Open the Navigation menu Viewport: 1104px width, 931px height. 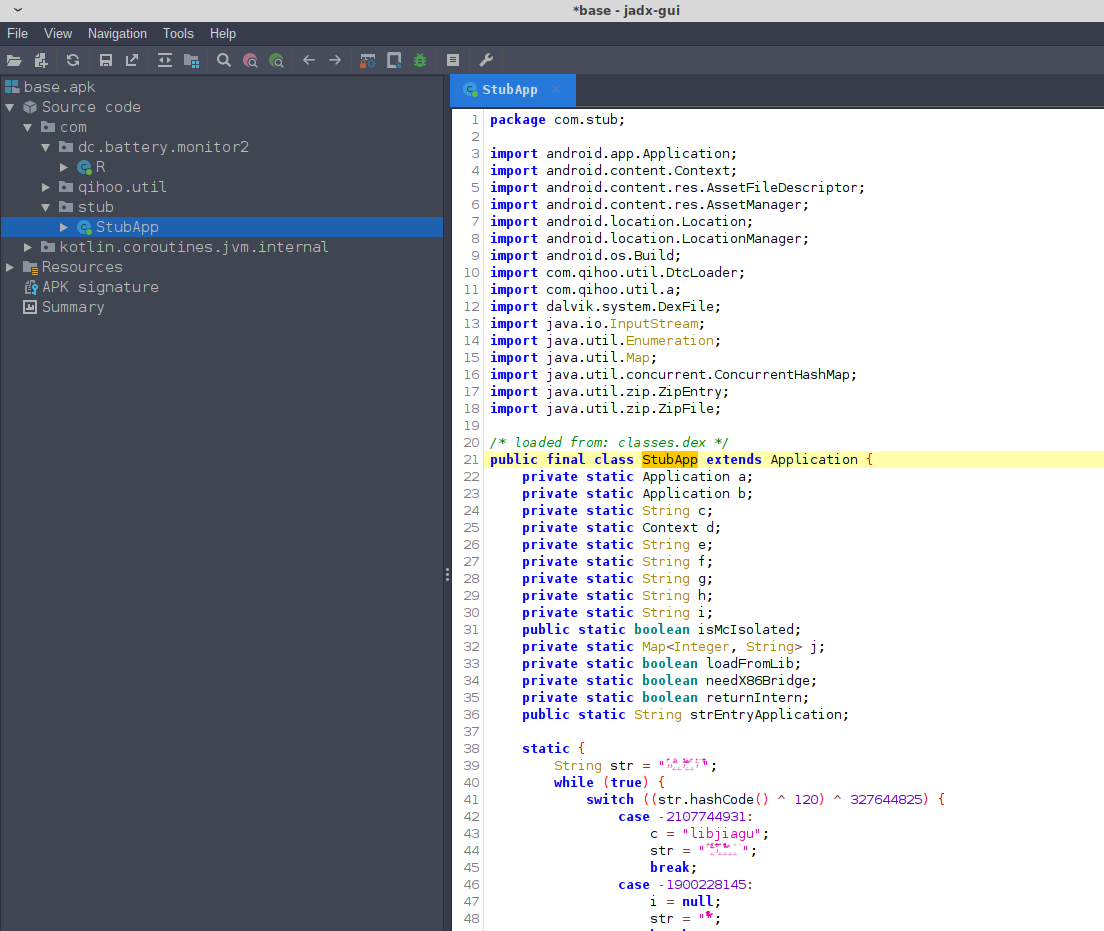pos(117,34)
